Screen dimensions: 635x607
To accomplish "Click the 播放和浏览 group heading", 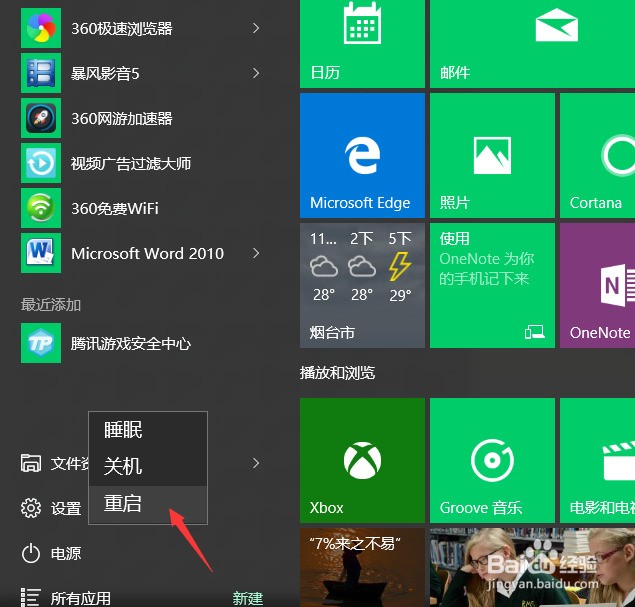I will pyautogui.click(x=337, y=373).
